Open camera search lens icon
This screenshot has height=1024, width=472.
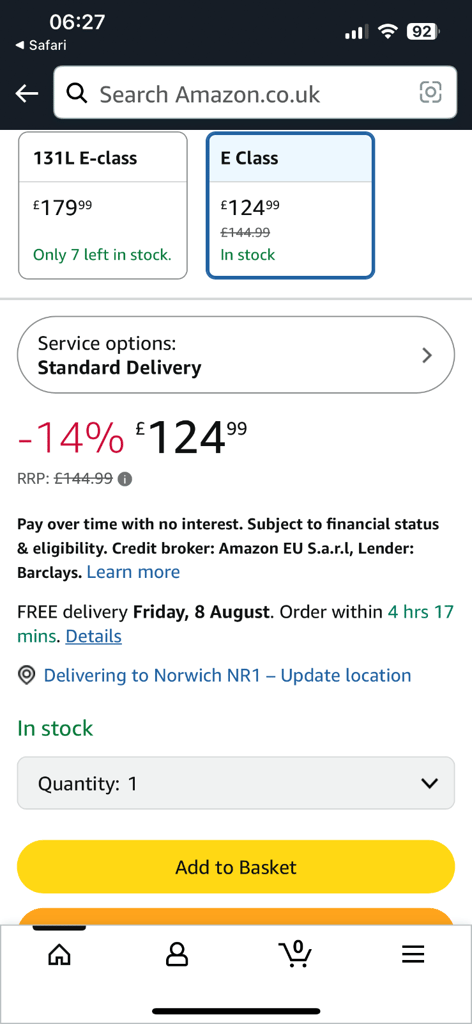tap(430, 92)
